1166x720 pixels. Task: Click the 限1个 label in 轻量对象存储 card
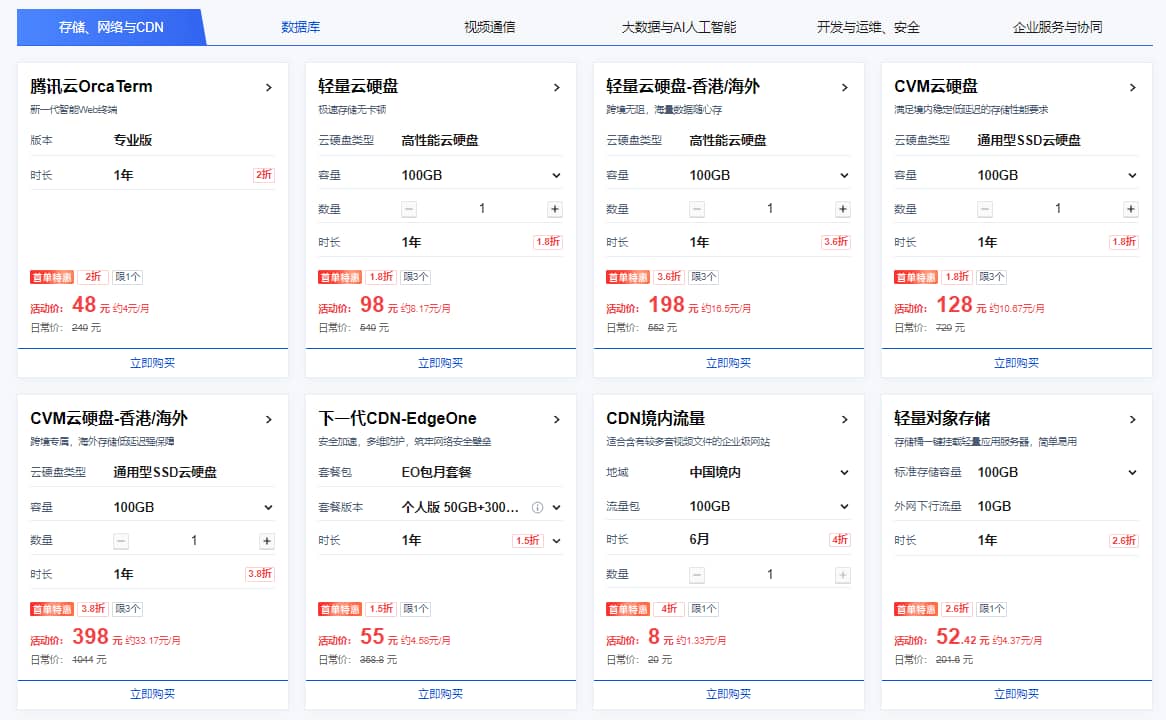coord(992,608)
